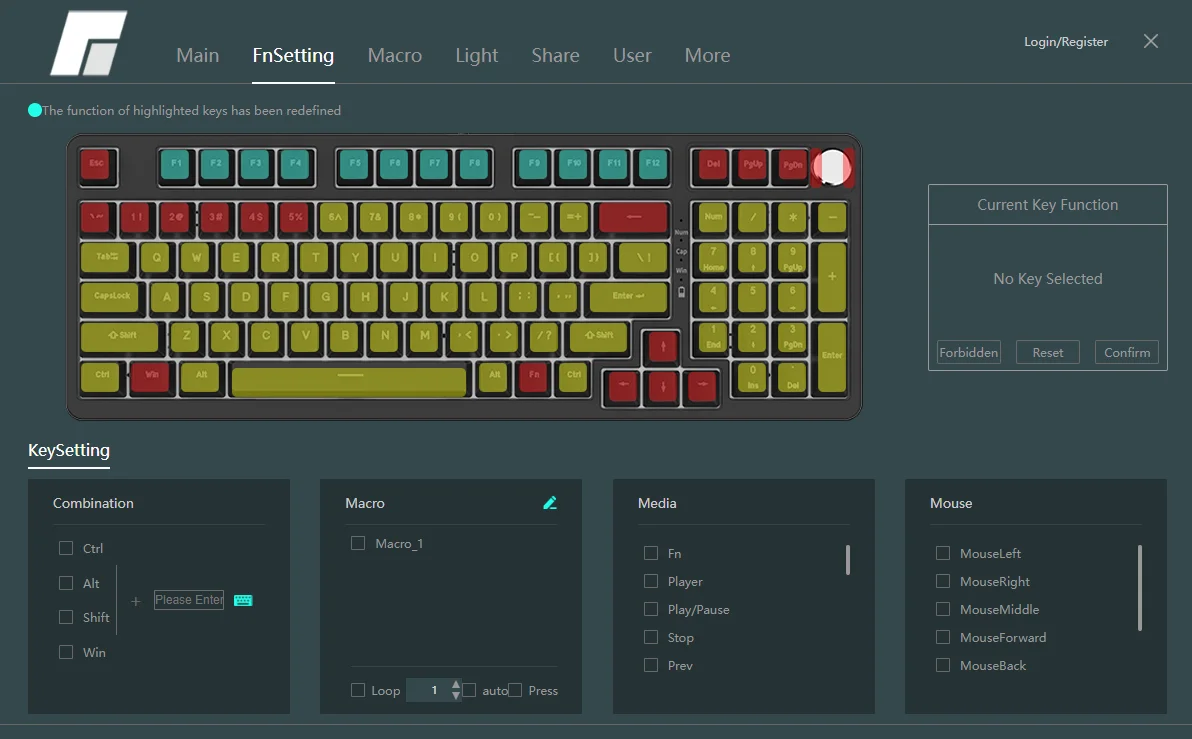Select the up arrow key on keyboard
This screenshot has height=739, width=1192.
coord(661,347)
